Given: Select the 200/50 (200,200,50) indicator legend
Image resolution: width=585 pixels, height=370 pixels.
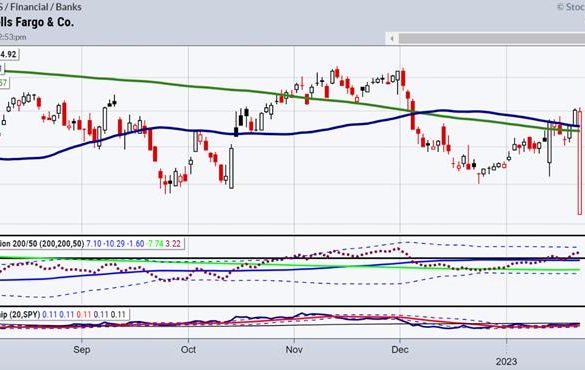Looking at the screenshot, I should (x=42, y=244).
